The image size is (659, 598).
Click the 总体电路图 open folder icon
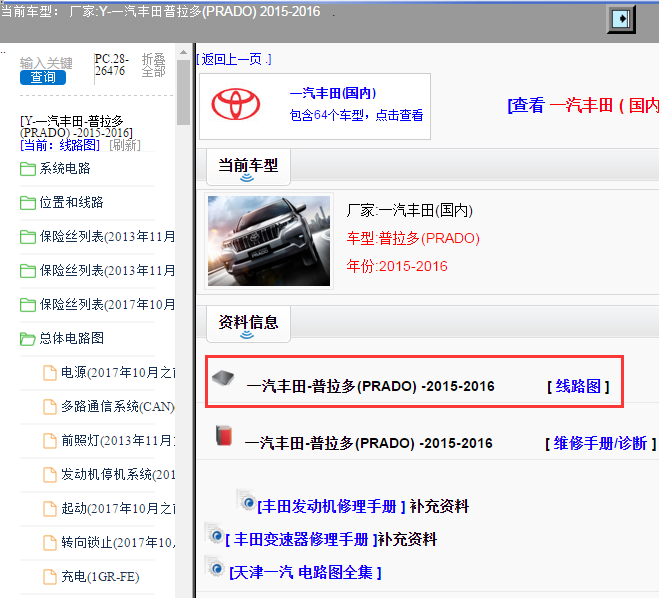point(28,339)
